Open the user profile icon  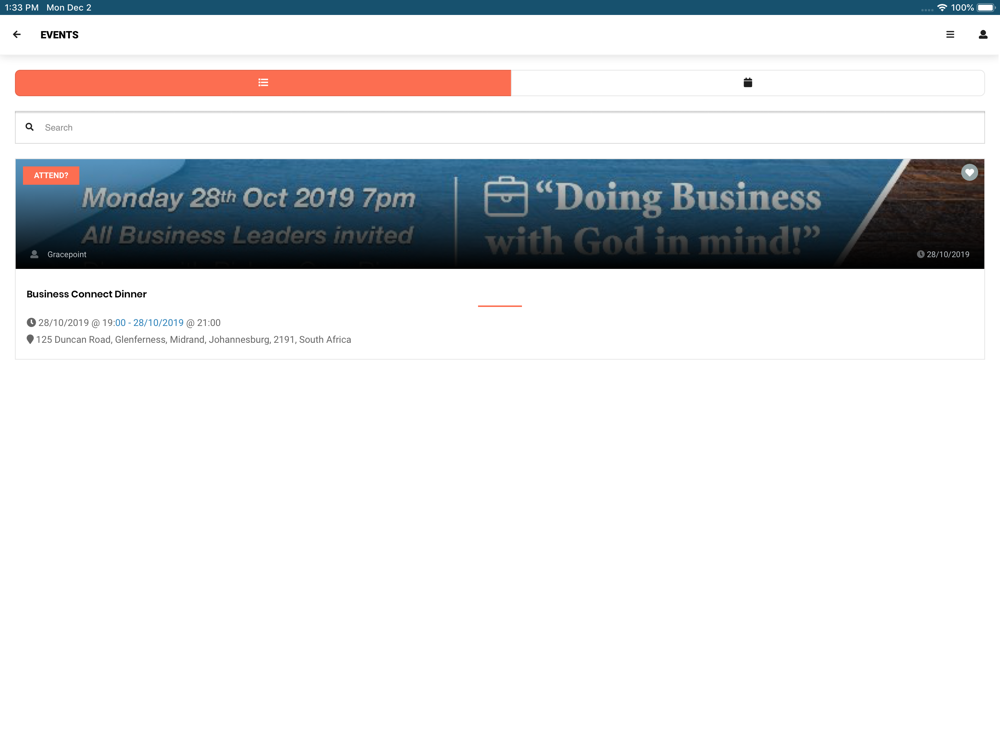click(983, 34)
